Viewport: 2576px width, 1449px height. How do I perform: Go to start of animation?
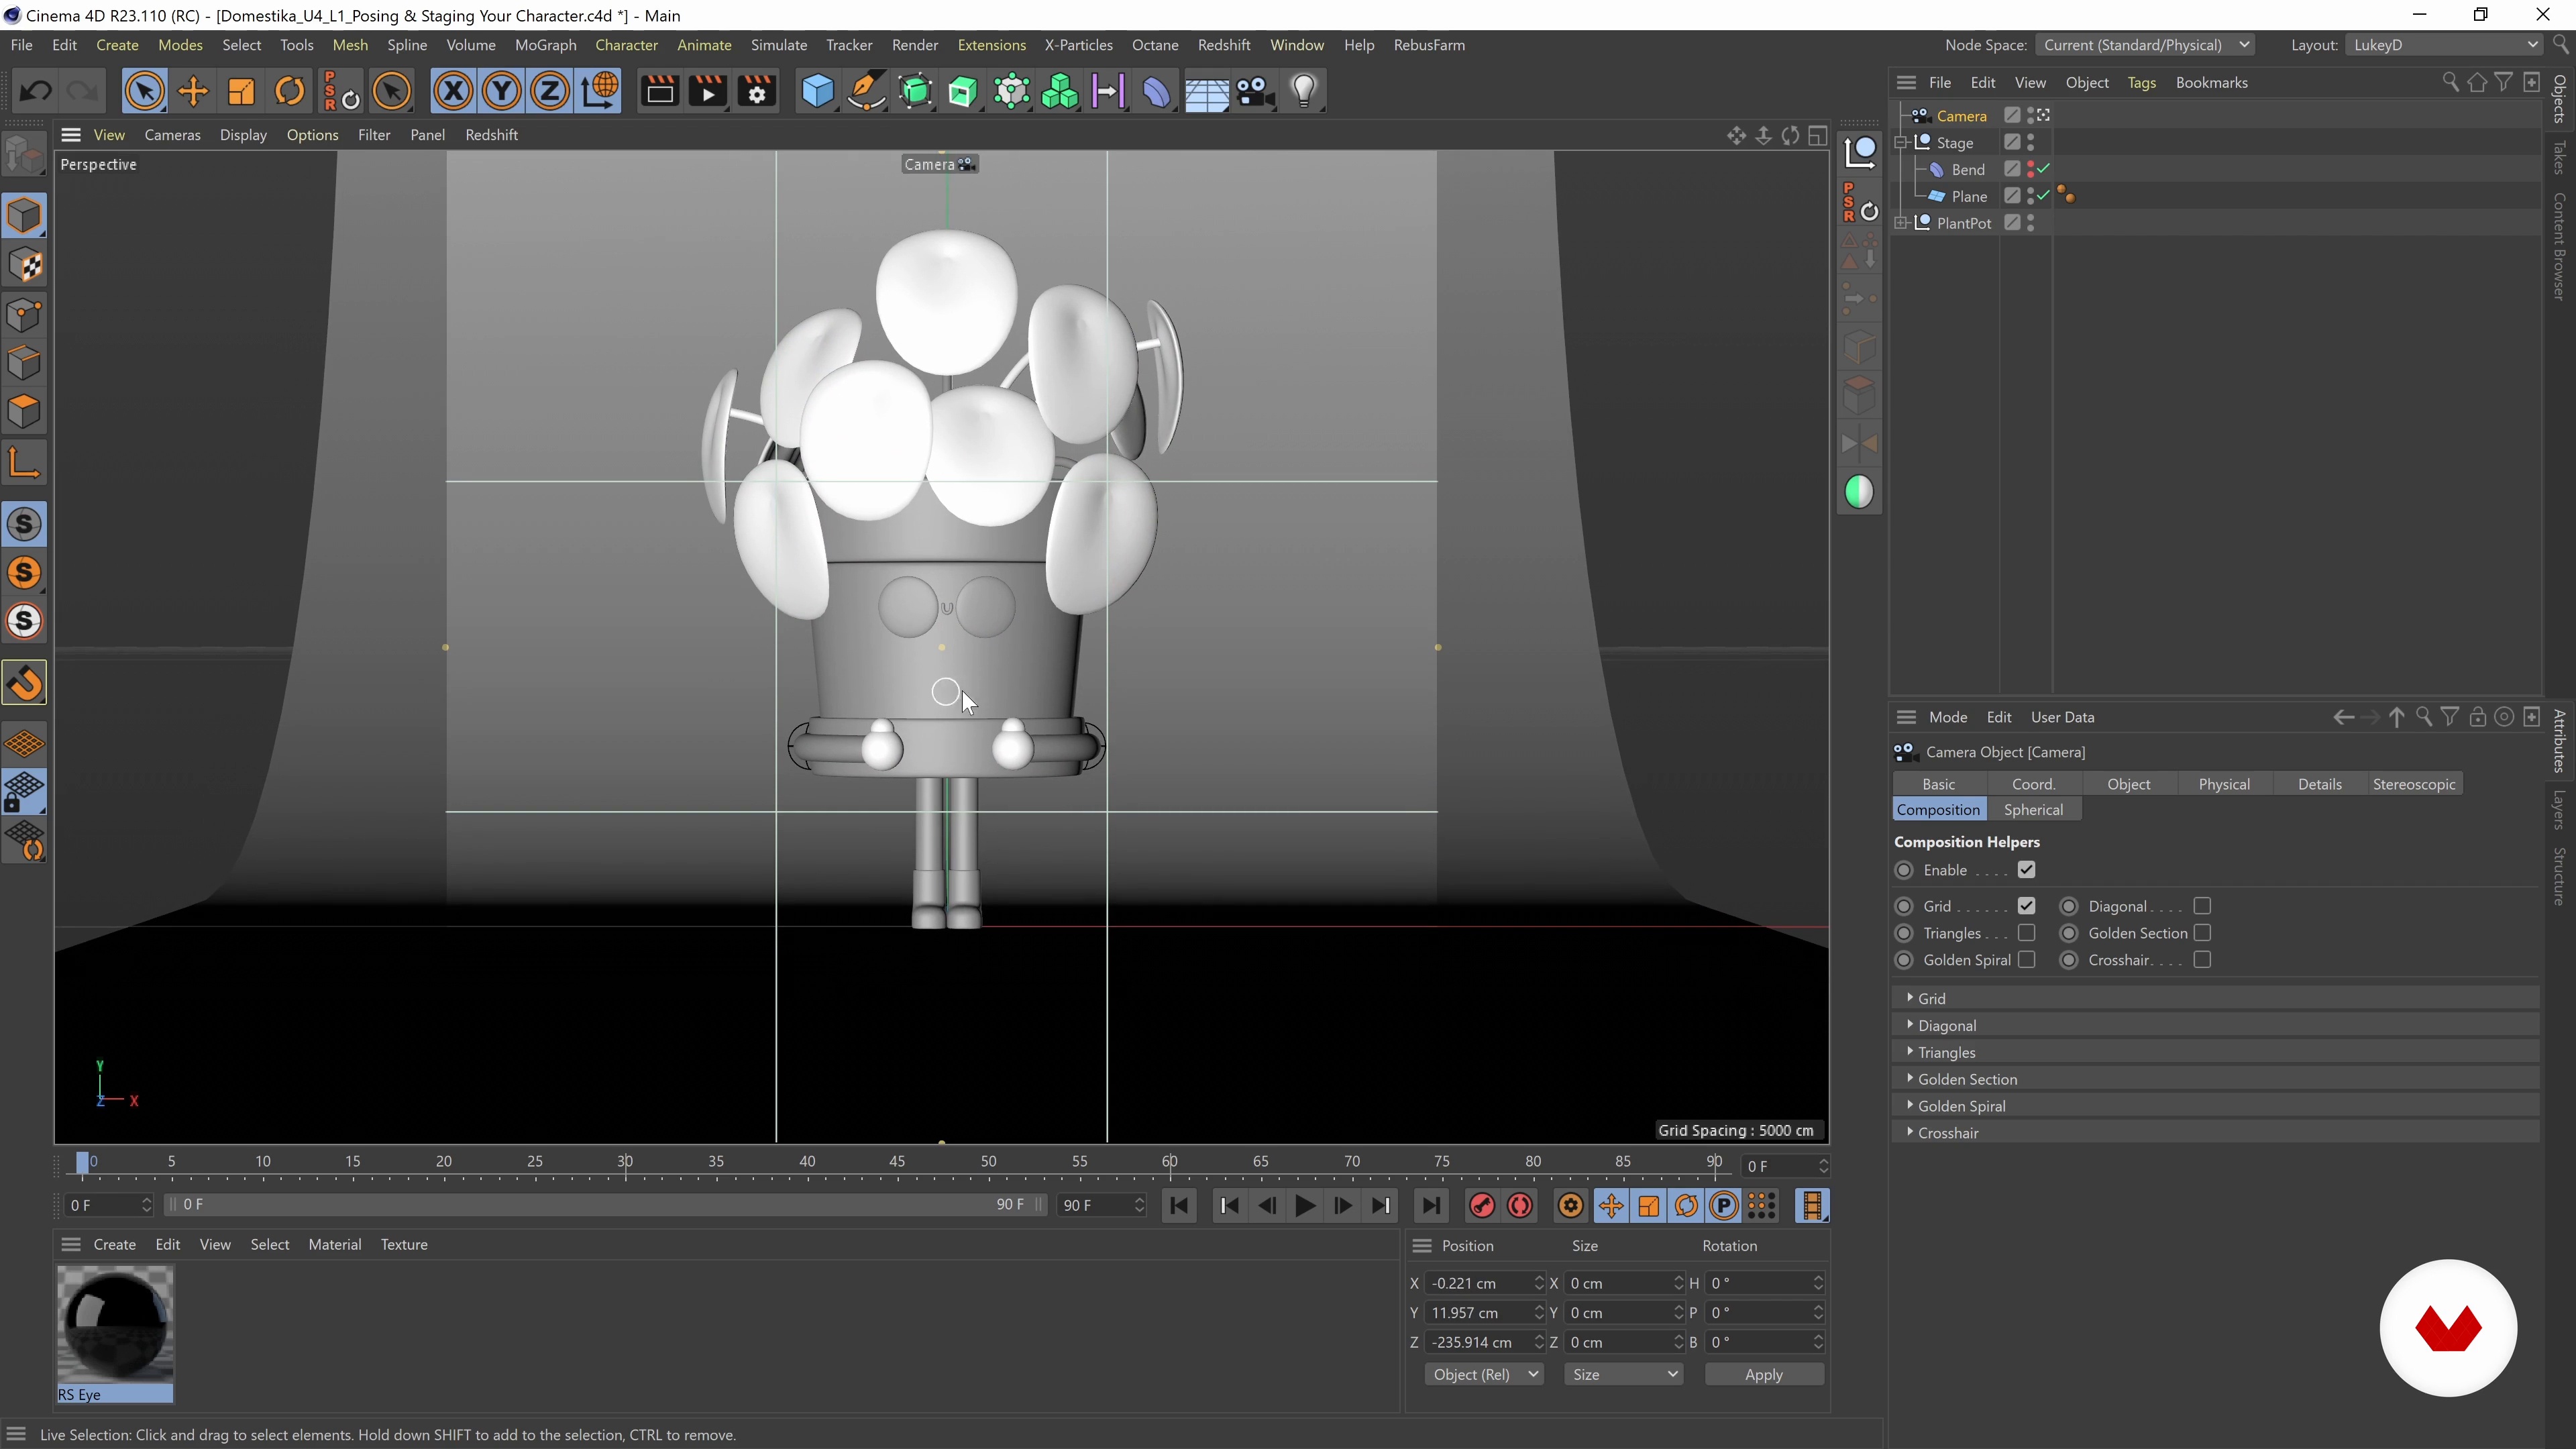[x=1180, y=1206]
